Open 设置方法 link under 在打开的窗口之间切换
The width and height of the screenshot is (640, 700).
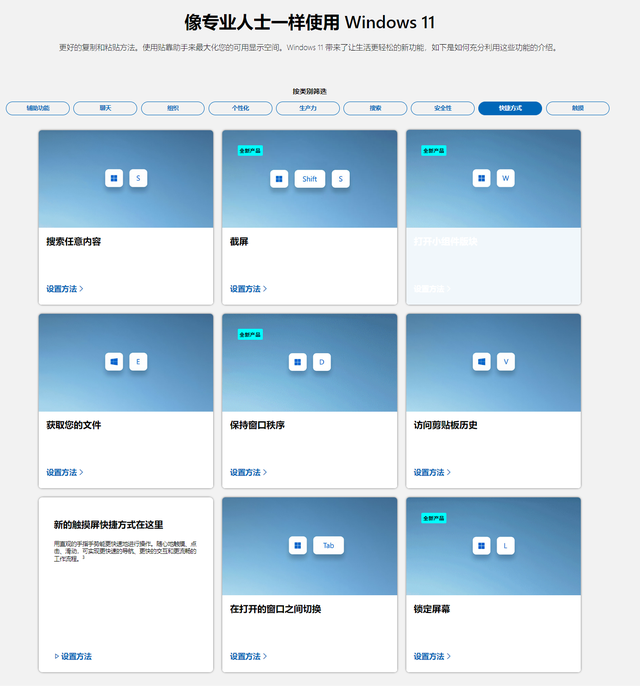[248, 656]
